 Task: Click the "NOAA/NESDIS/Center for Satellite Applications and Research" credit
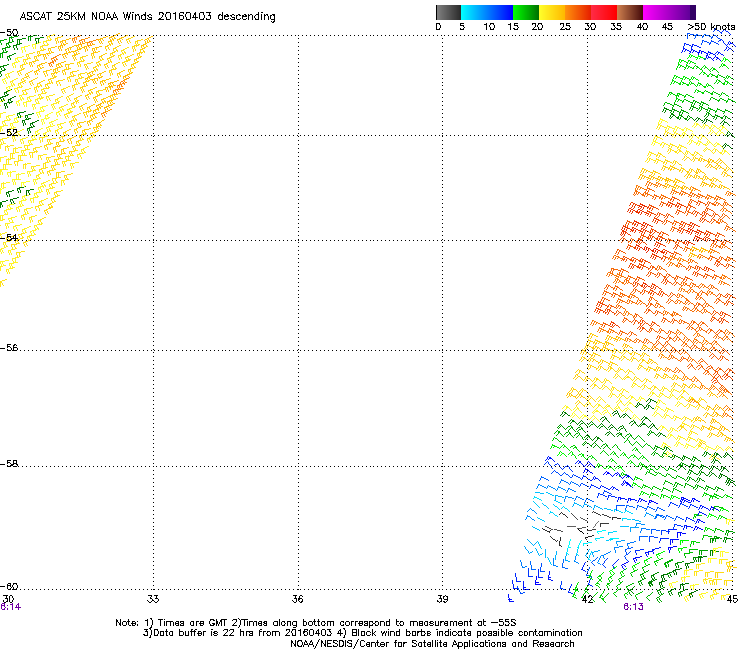click(x=432, y=644)
